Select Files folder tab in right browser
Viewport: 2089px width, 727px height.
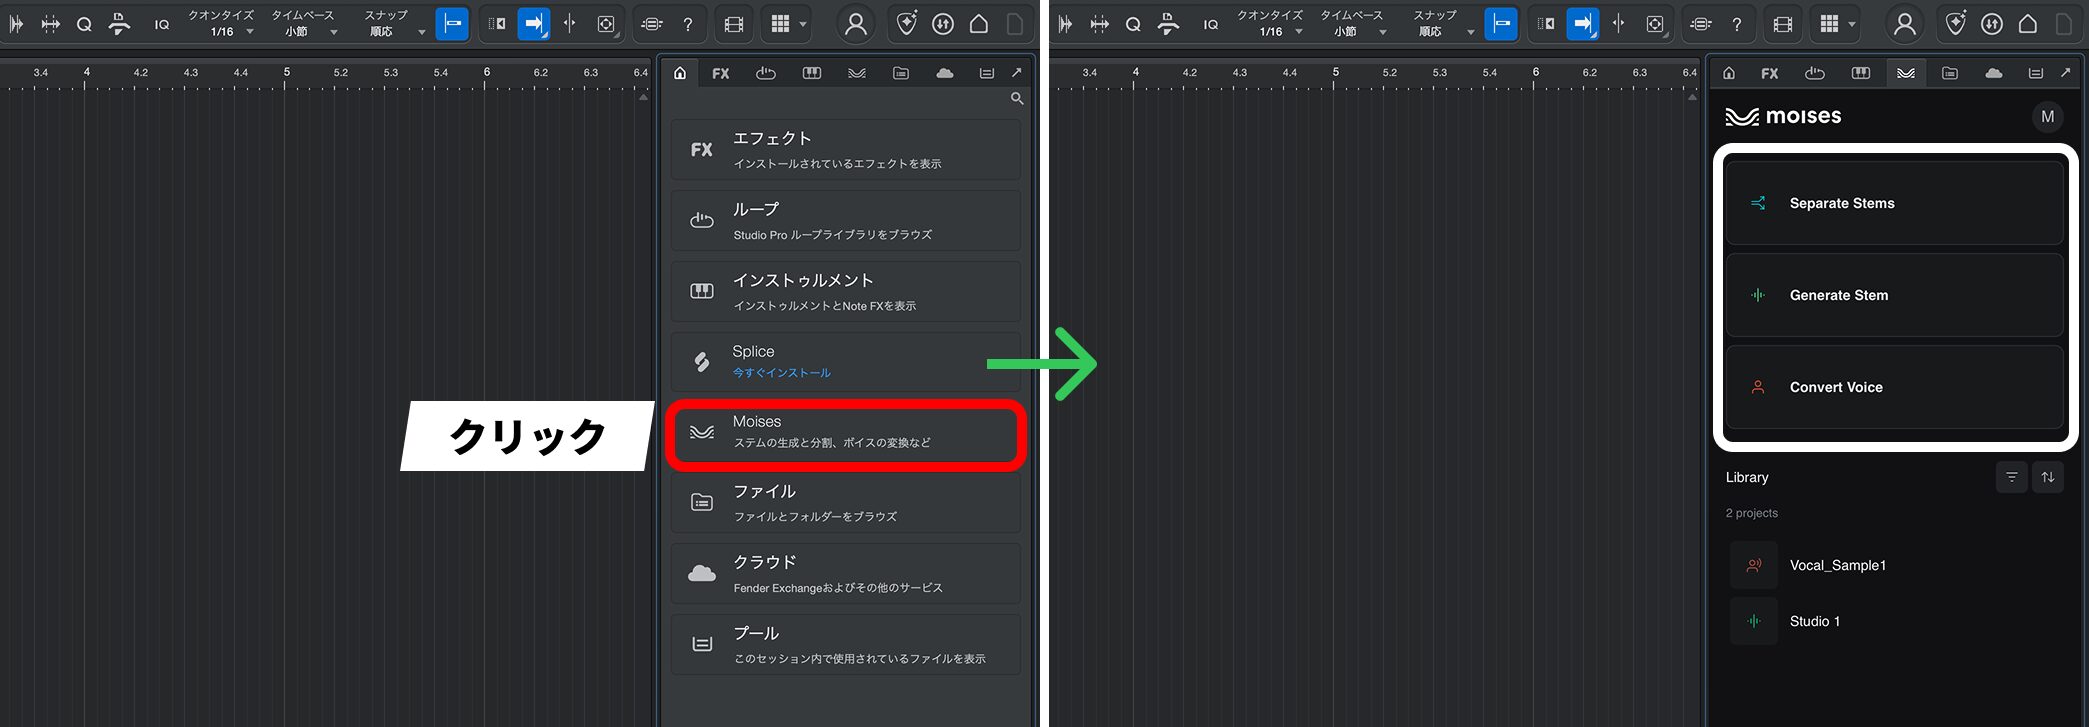click(1950, 73)
